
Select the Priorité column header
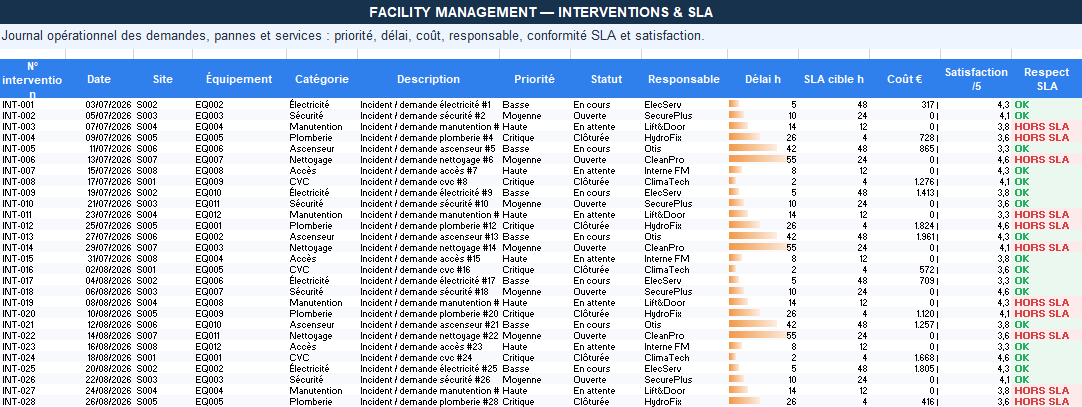click(x=535, y=79)
